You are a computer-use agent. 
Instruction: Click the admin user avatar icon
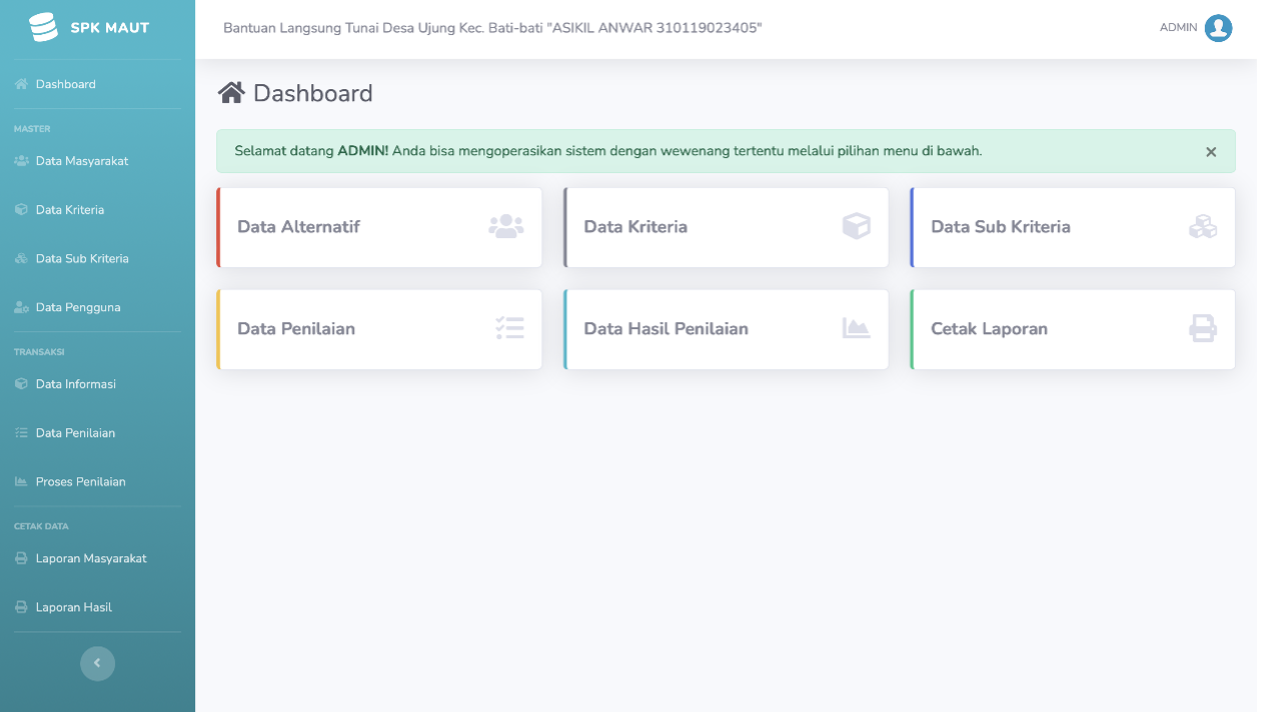click(x=1218, y=28)
